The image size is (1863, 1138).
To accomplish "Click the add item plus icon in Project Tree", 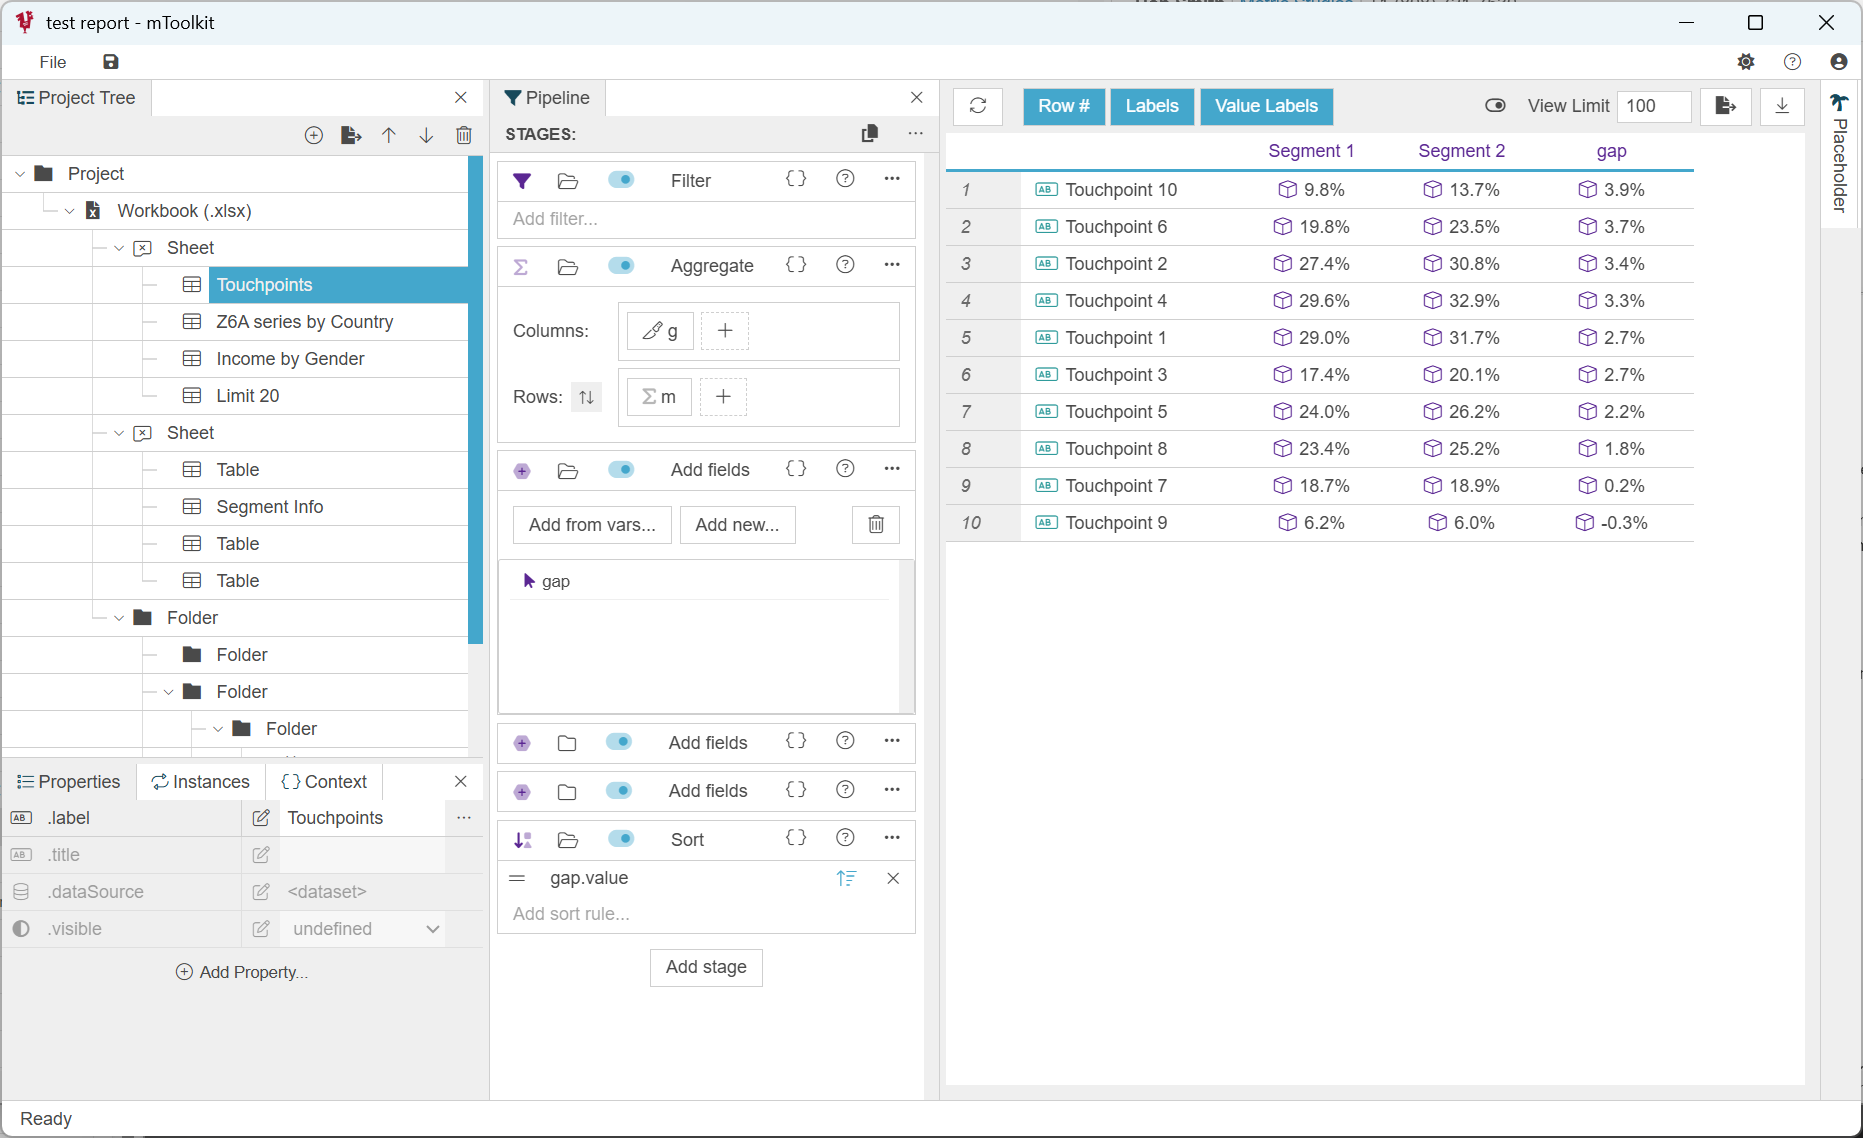I will tap(314, 135).
